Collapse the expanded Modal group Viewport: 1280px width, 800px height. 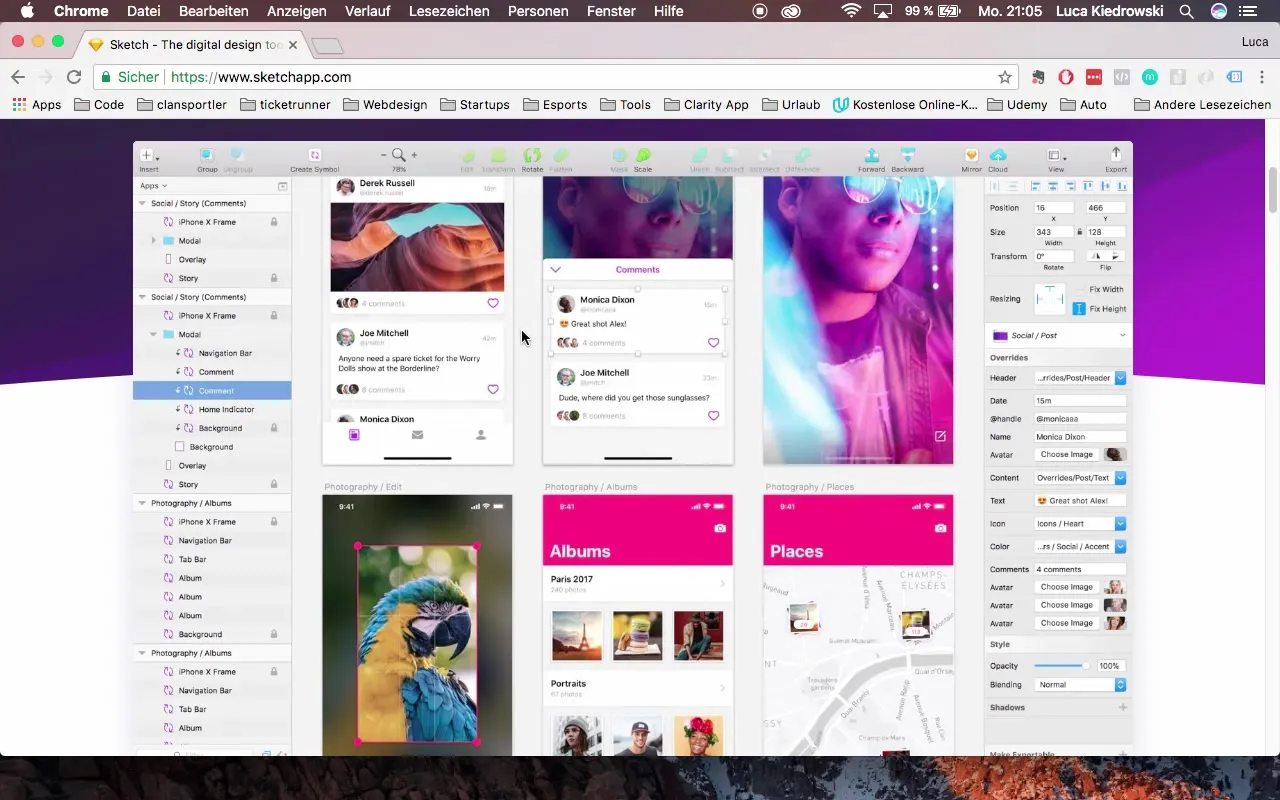(154, 335)
